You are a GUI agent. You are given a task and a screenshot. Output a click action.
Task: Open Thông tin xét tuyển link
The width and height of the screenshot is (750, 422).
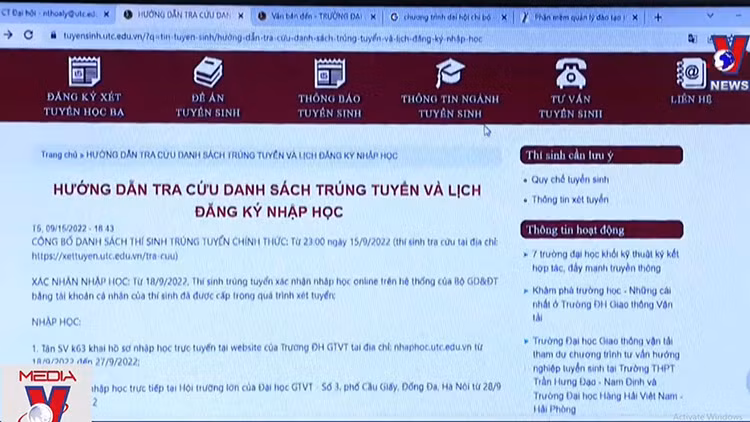[x=570, y=200]
